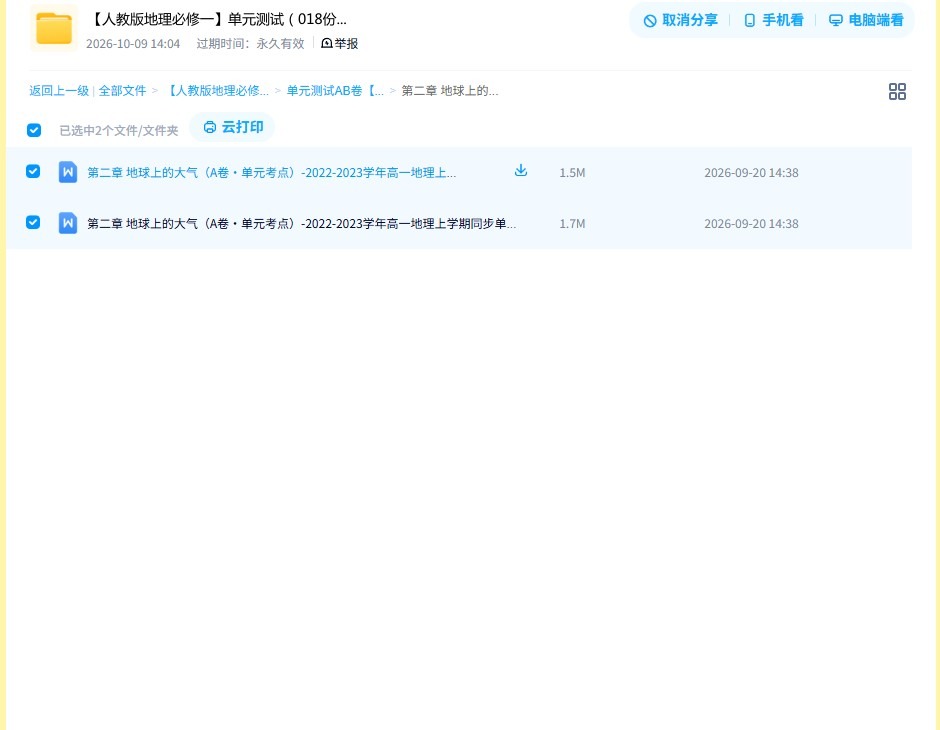Click the current folder 第二章 地球上的... breadcrumb

450,91
